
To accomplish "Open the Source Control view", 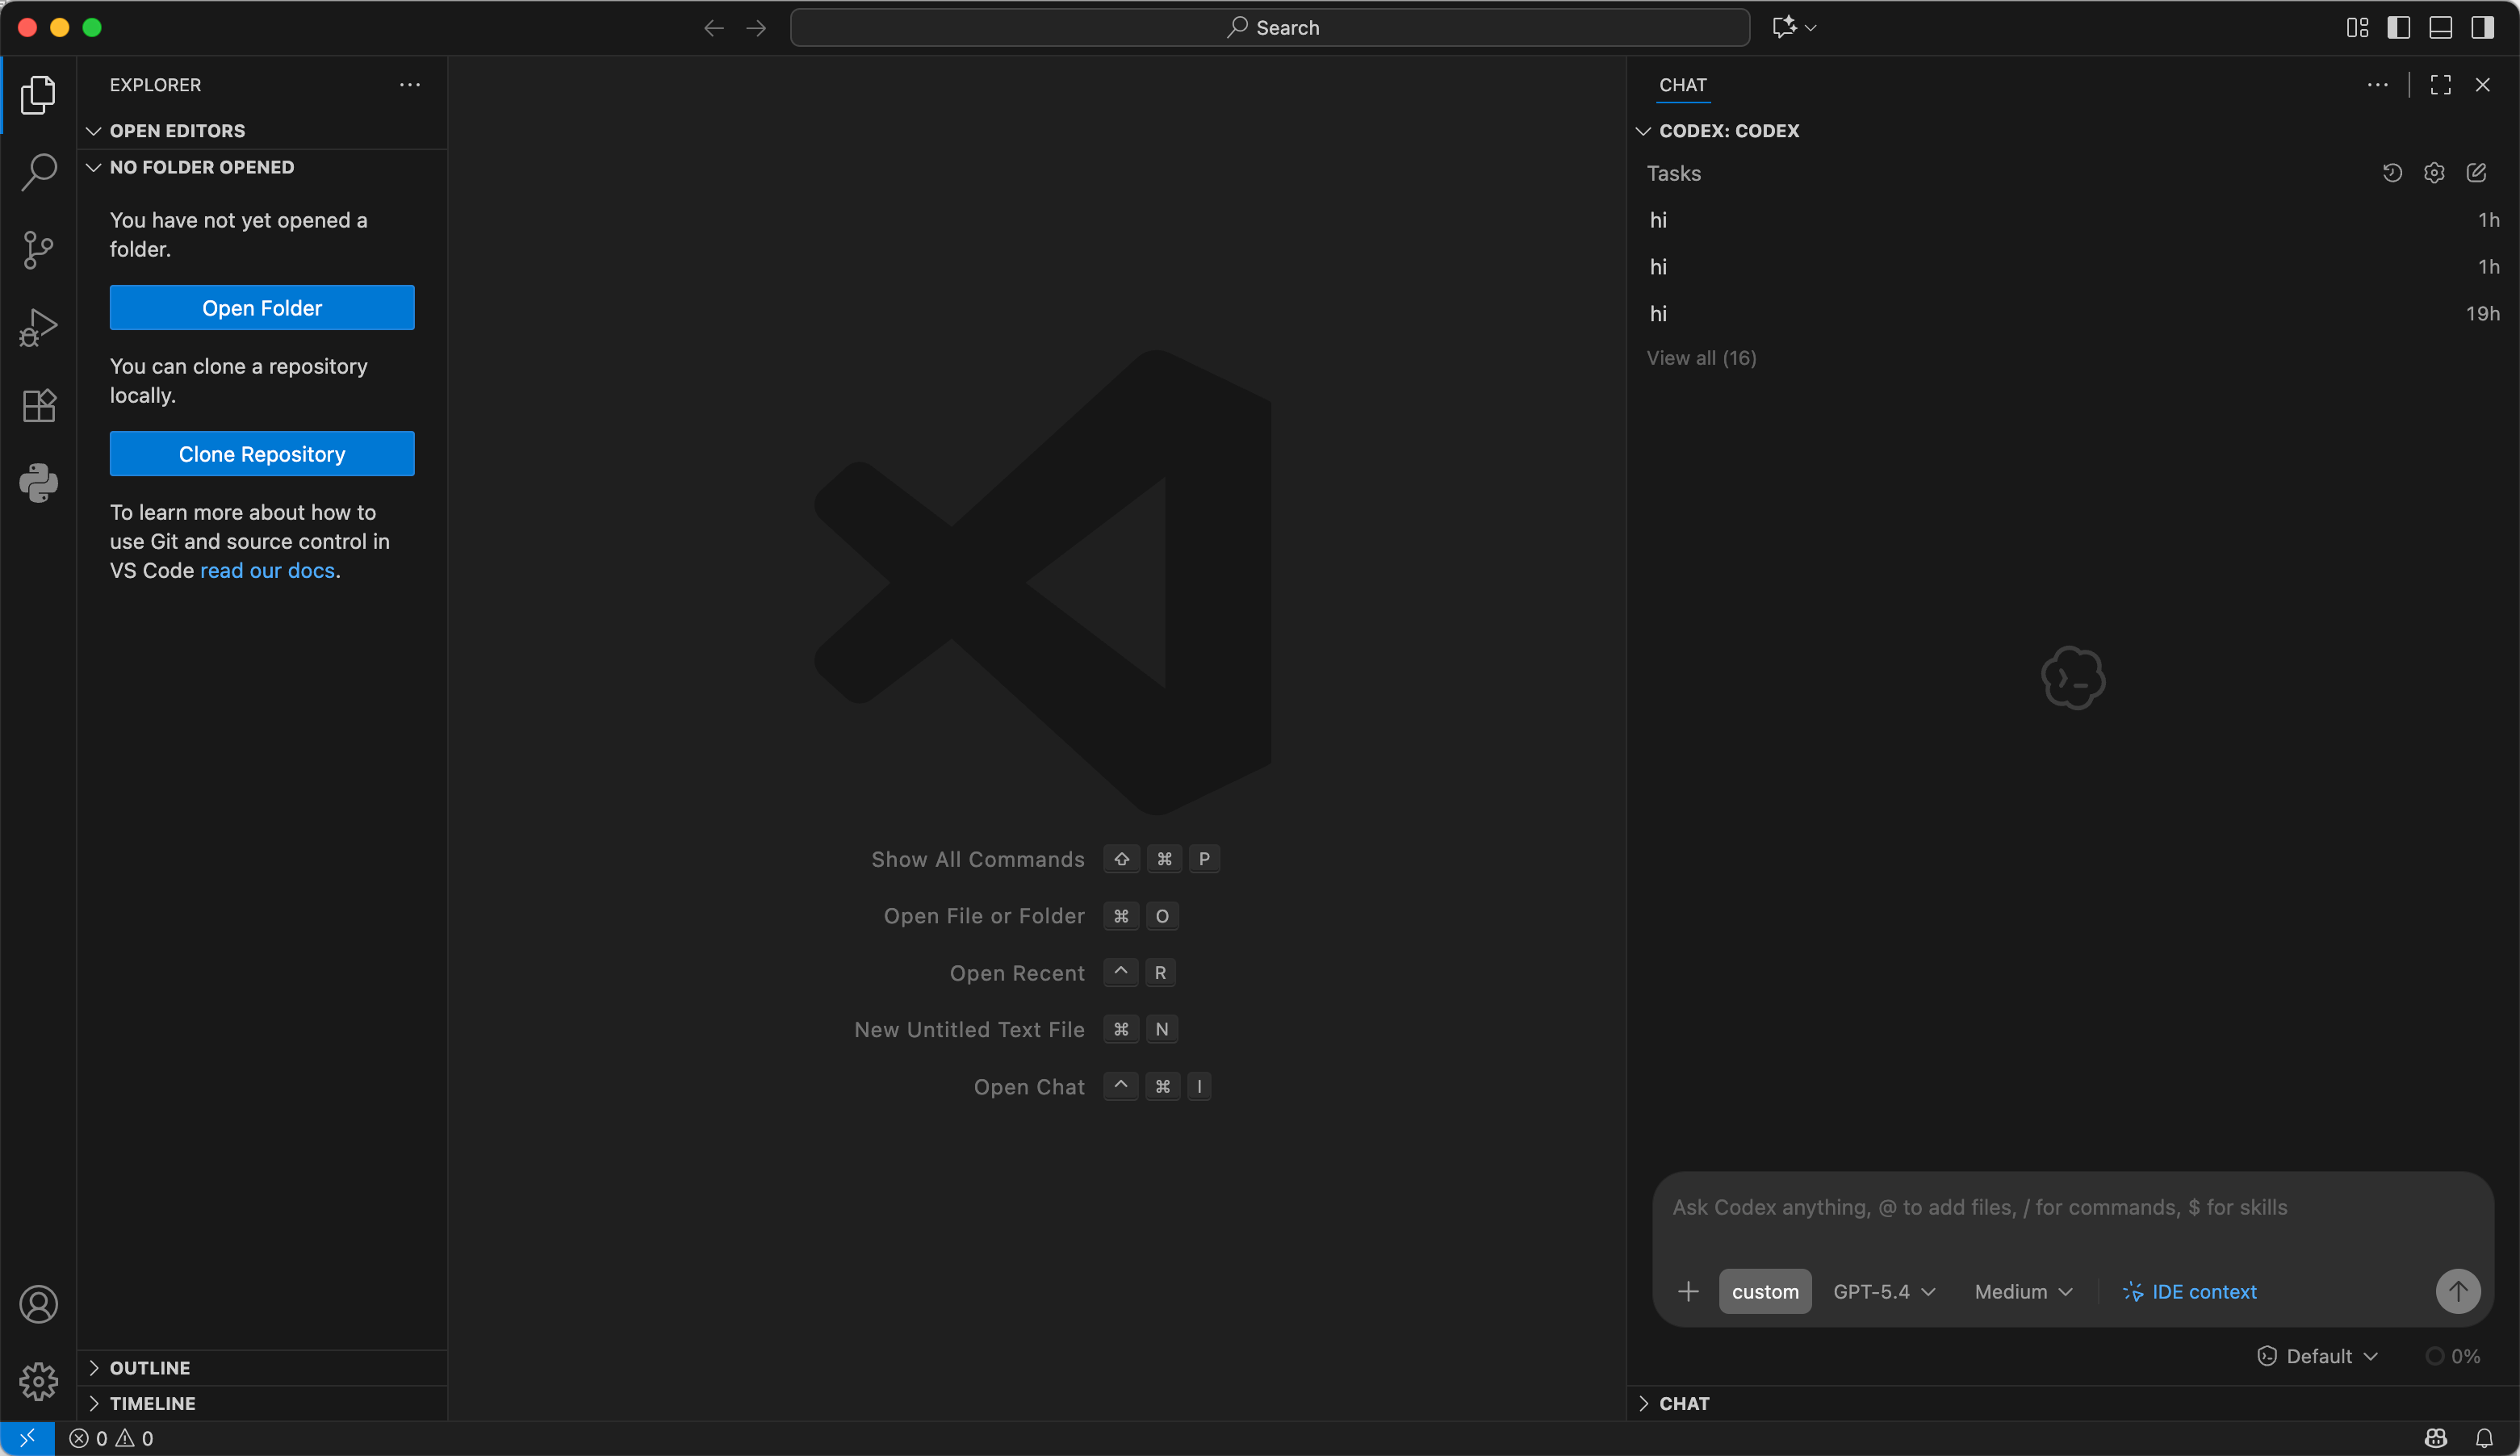I will point(38,249).
